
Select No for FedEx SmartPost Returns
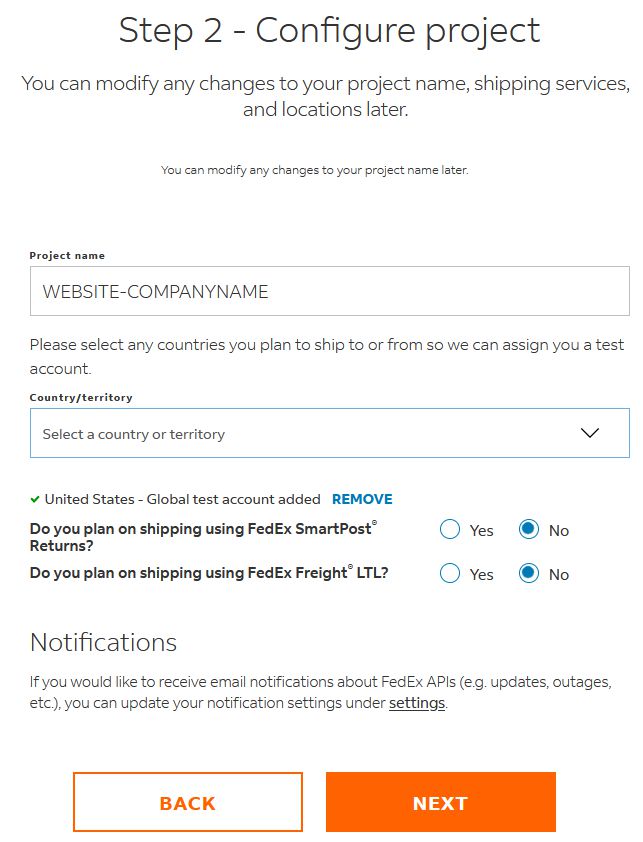(x=529, y=530)
